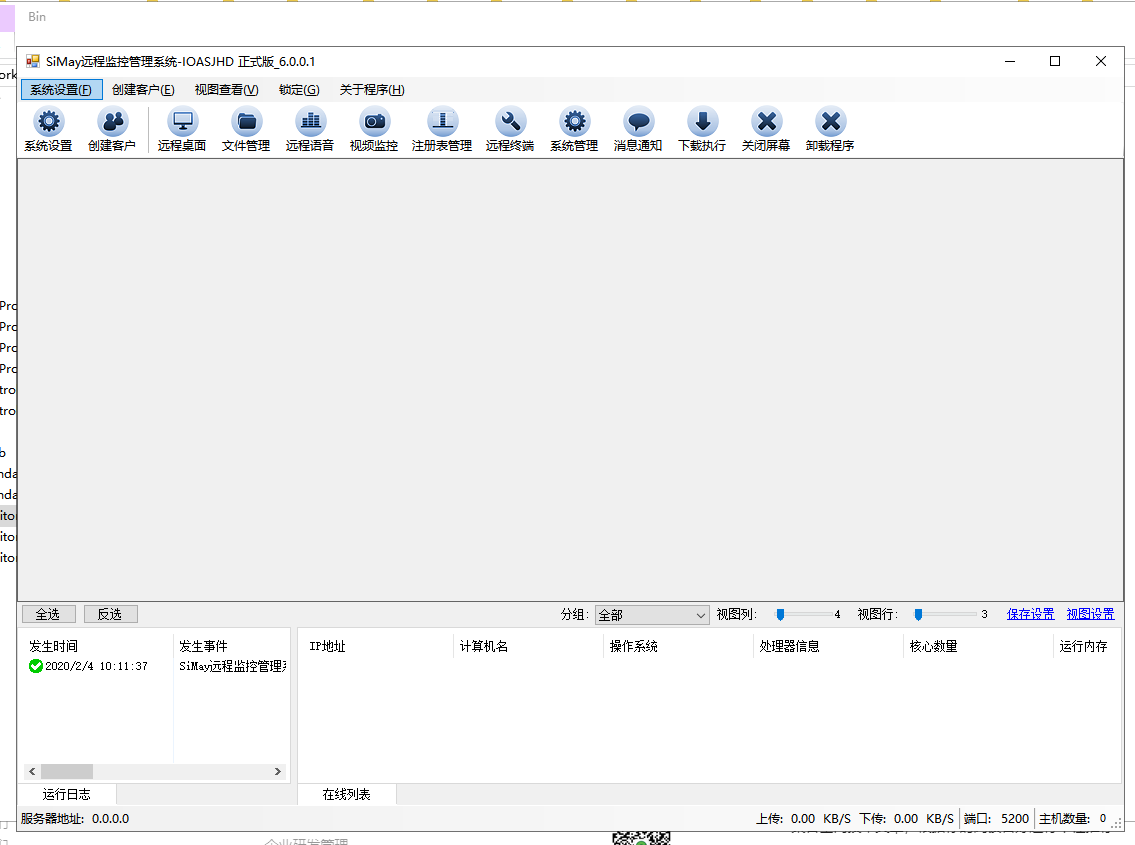Open 系统设置 toolbar gear icon
This screenshot has height=845, width=1135.
point(48,130)
